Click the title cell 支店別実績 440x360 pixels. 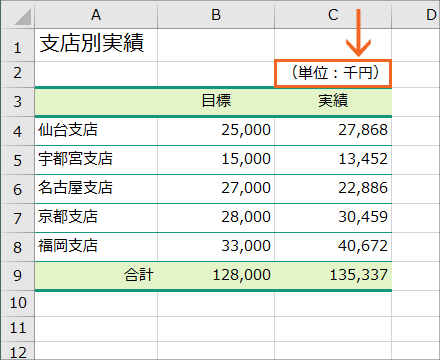[x=96, y=45]
